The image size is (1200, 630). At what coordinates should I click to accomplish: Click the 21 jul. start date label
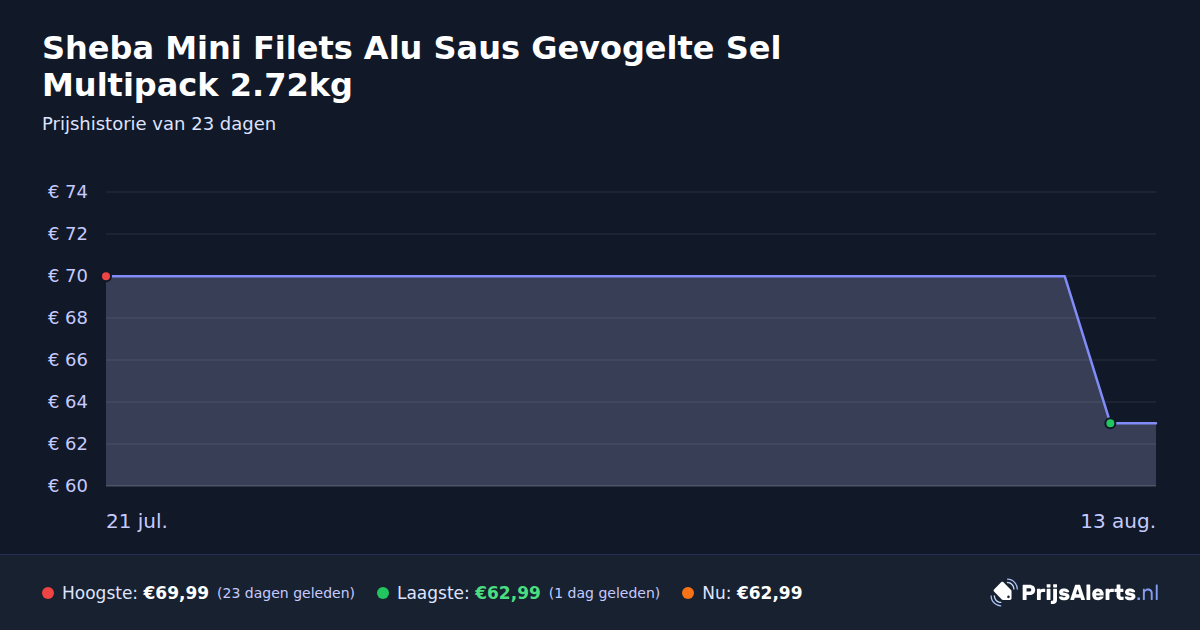[137, 521]
